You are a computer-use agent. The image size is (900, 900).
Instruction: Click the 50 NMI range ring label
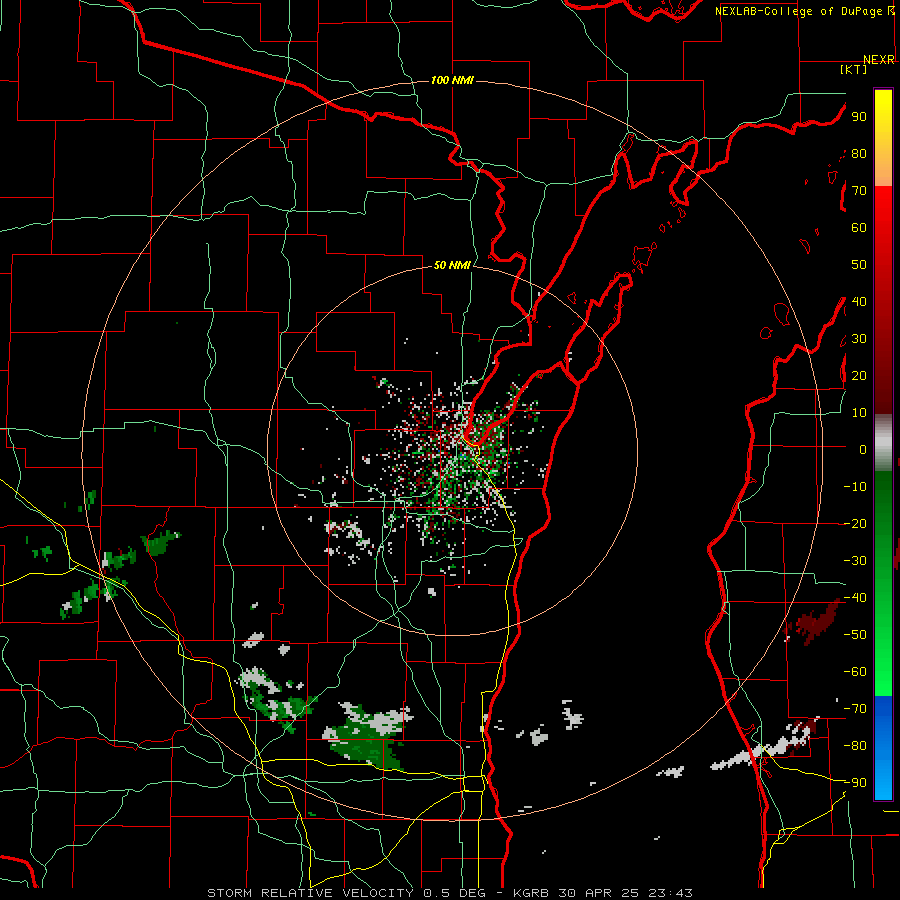pyautogui.click(x=452, y=265)
